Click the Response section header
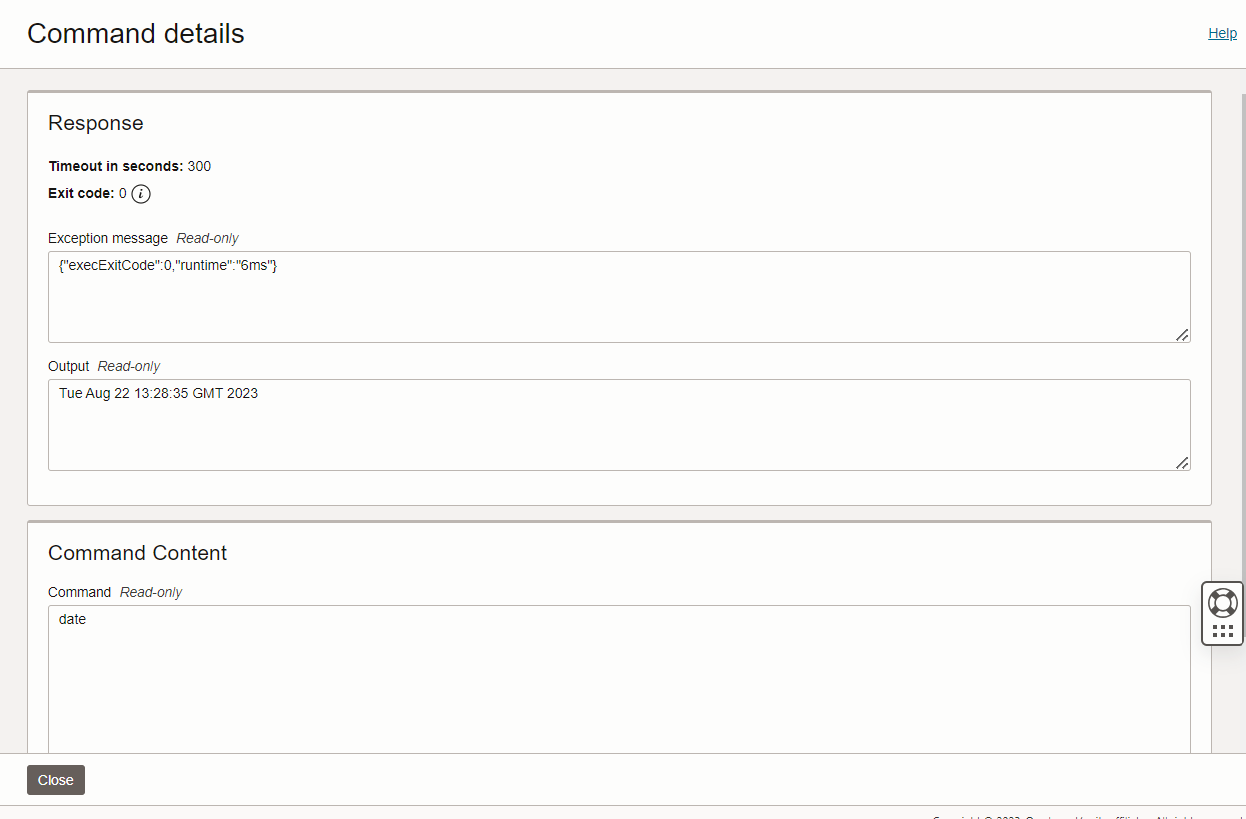This screenshot has width=1246, height=819. 96,123
